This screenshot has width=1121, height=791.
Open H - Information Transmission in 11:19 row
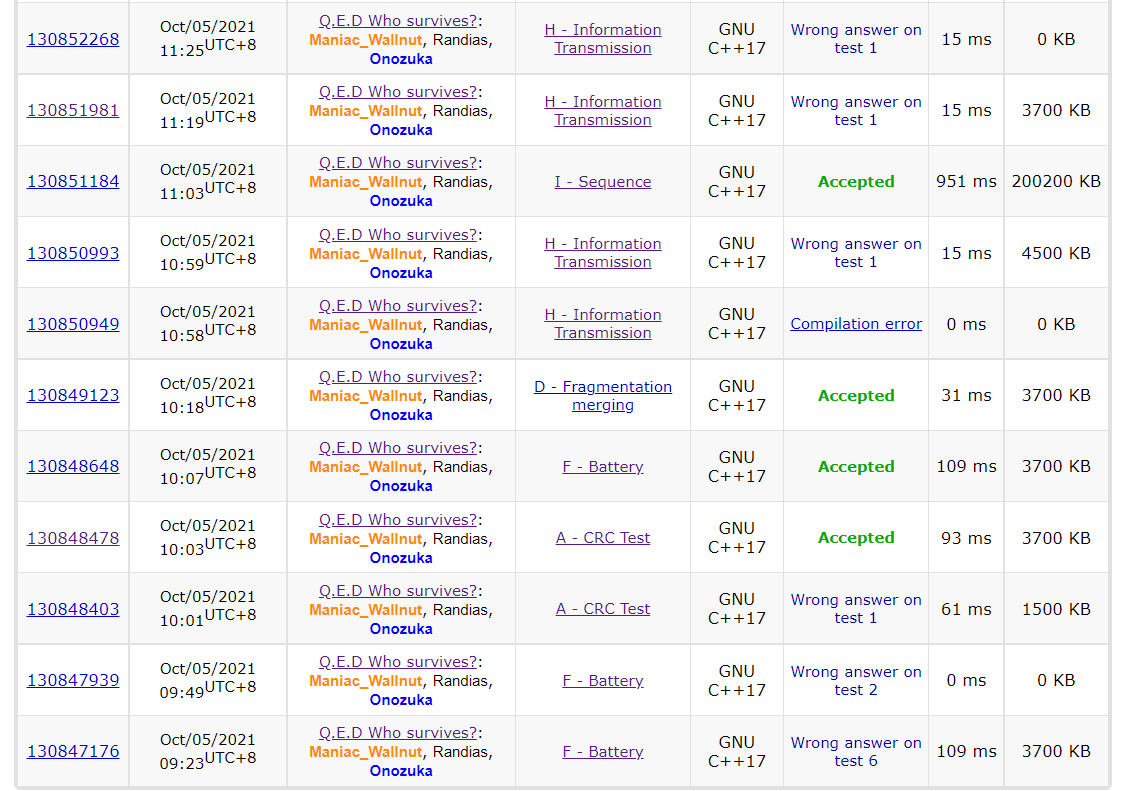[x=603, y=111]
